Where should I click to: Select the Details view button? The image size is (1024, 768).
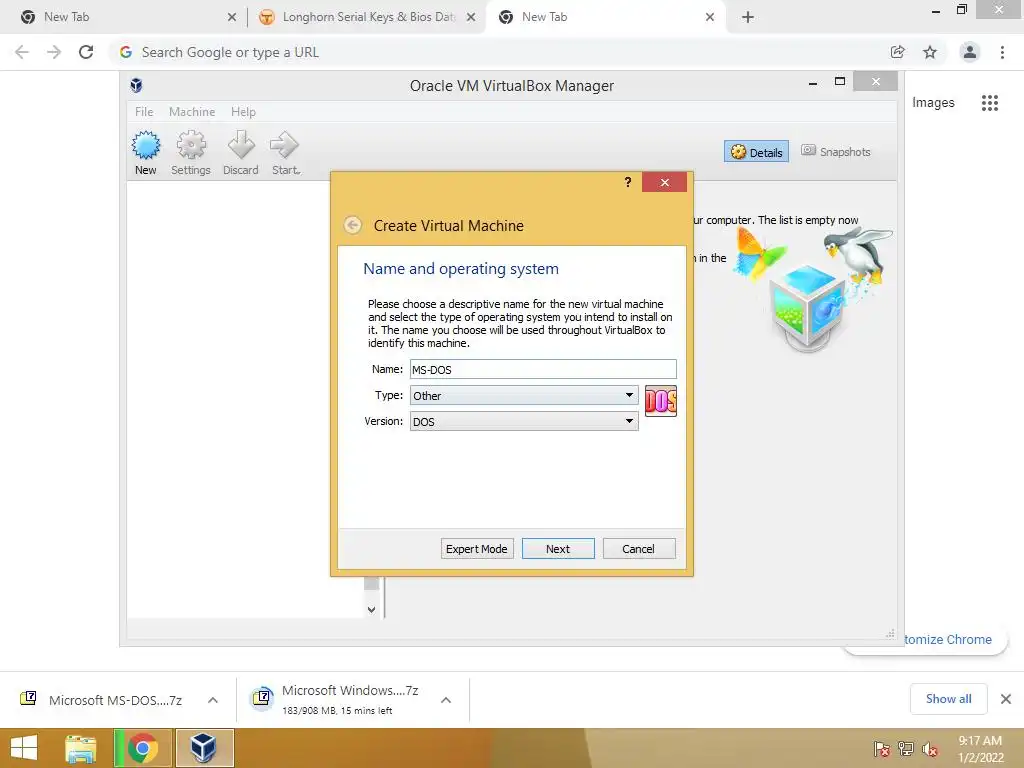(x=756, y=152)
